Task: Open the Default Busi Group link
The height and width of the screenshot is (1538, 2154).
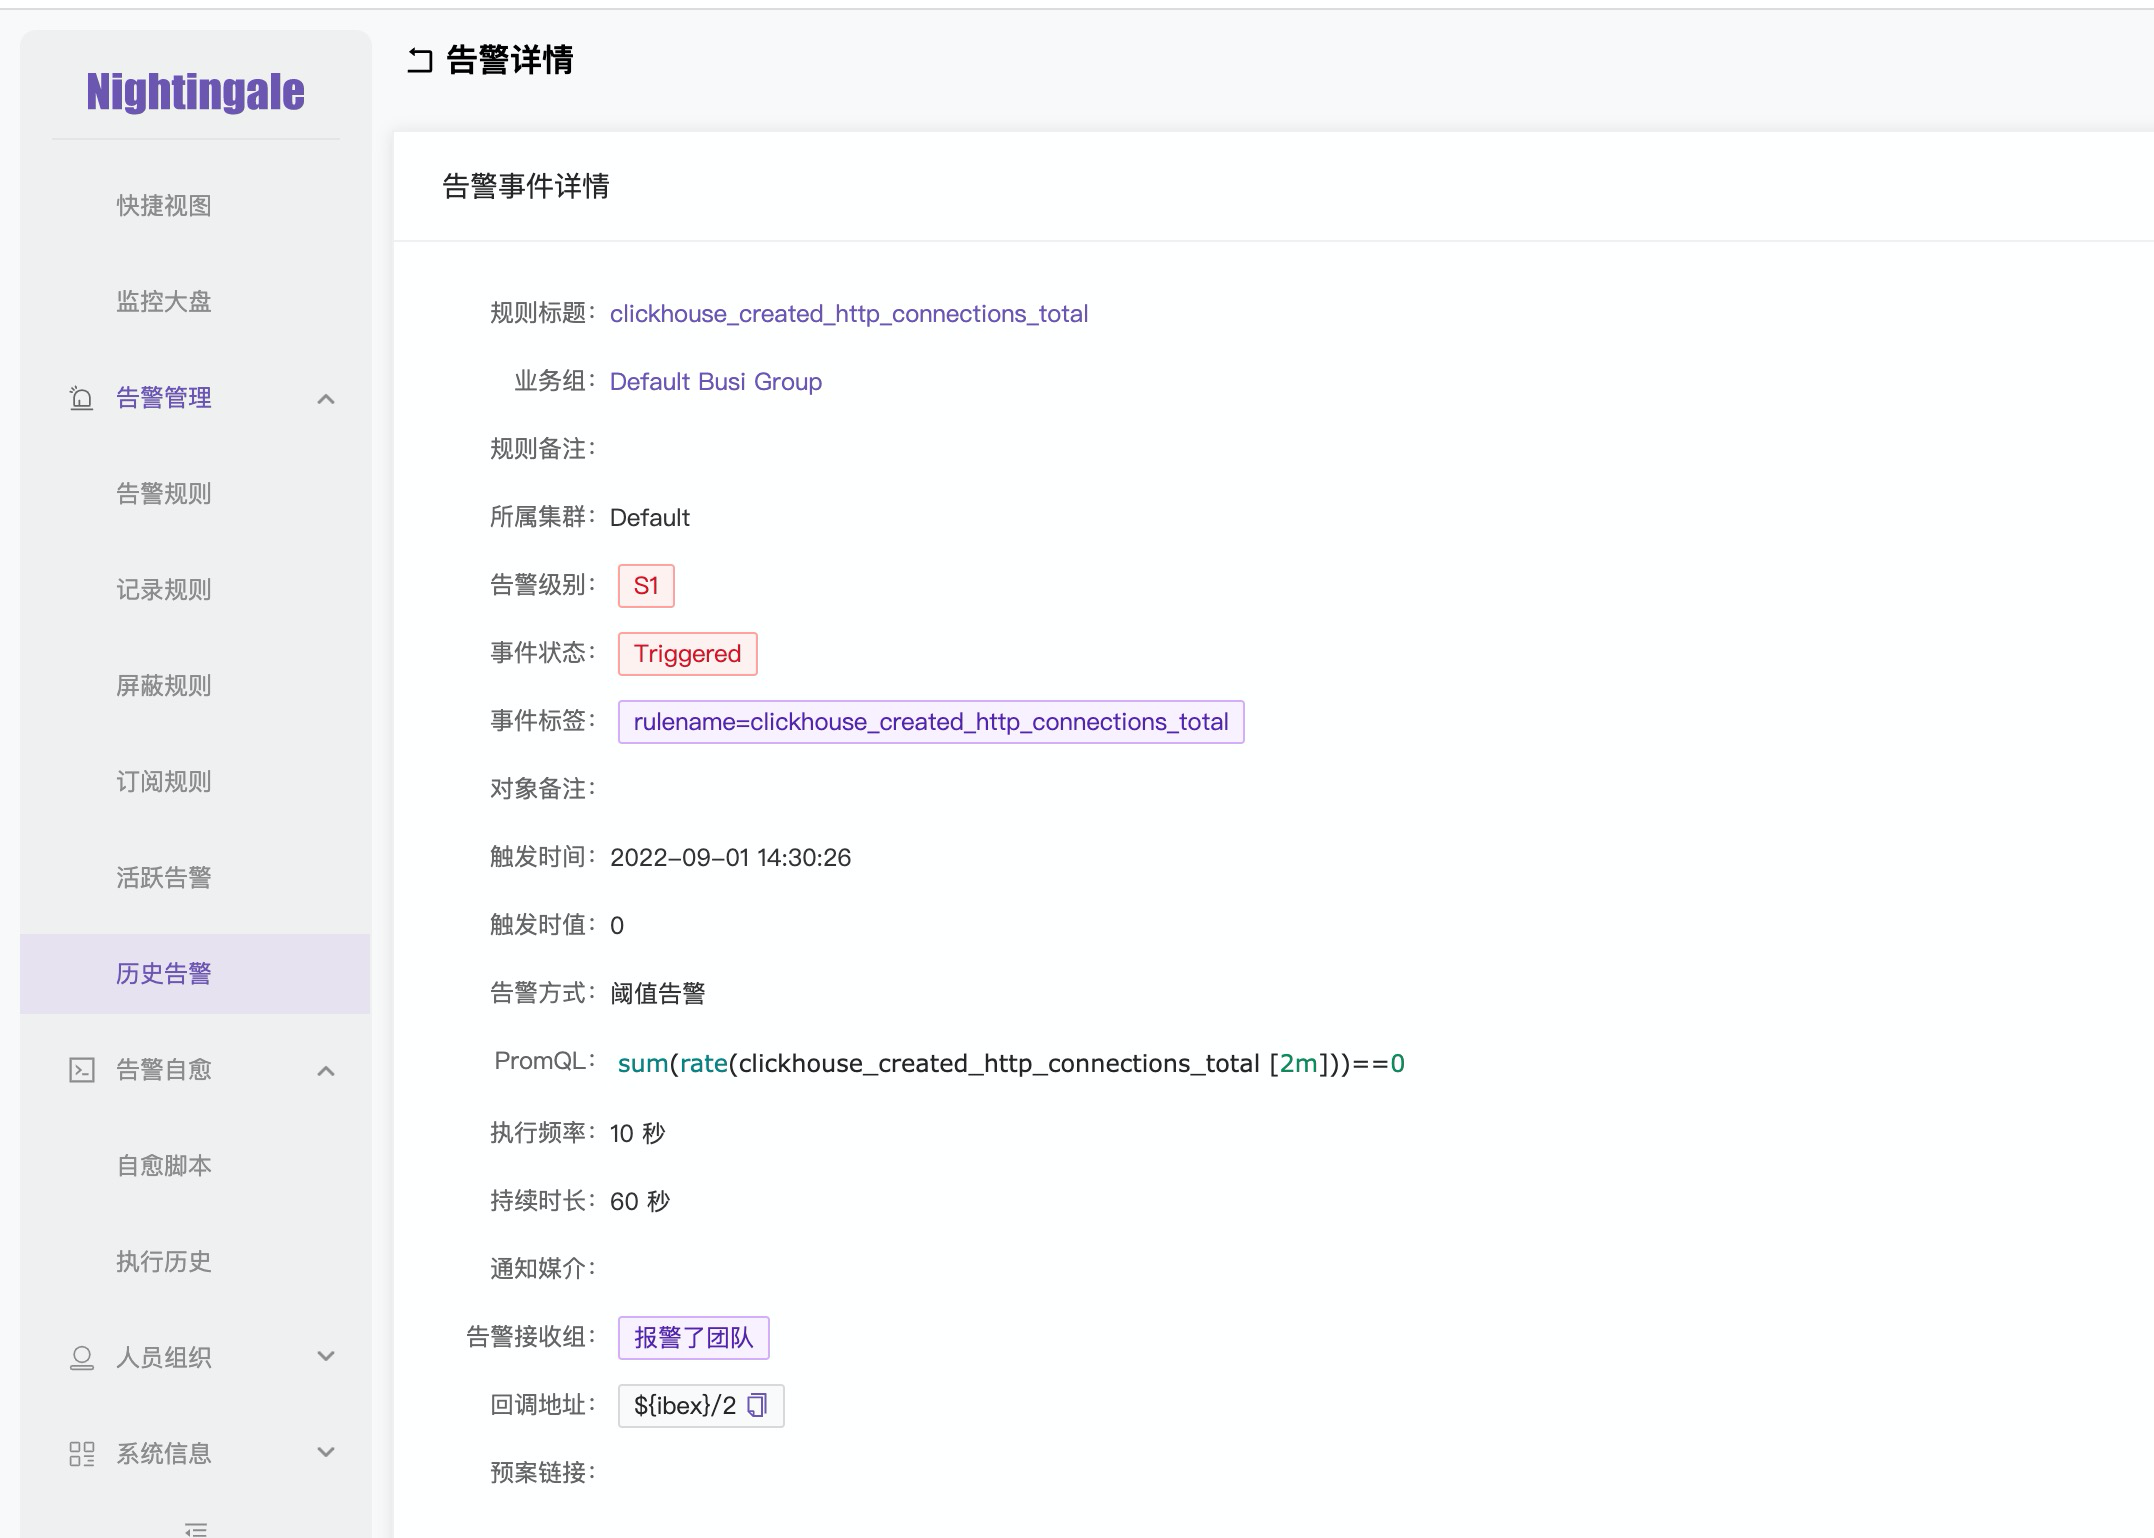Action: [x=716, y=381]
